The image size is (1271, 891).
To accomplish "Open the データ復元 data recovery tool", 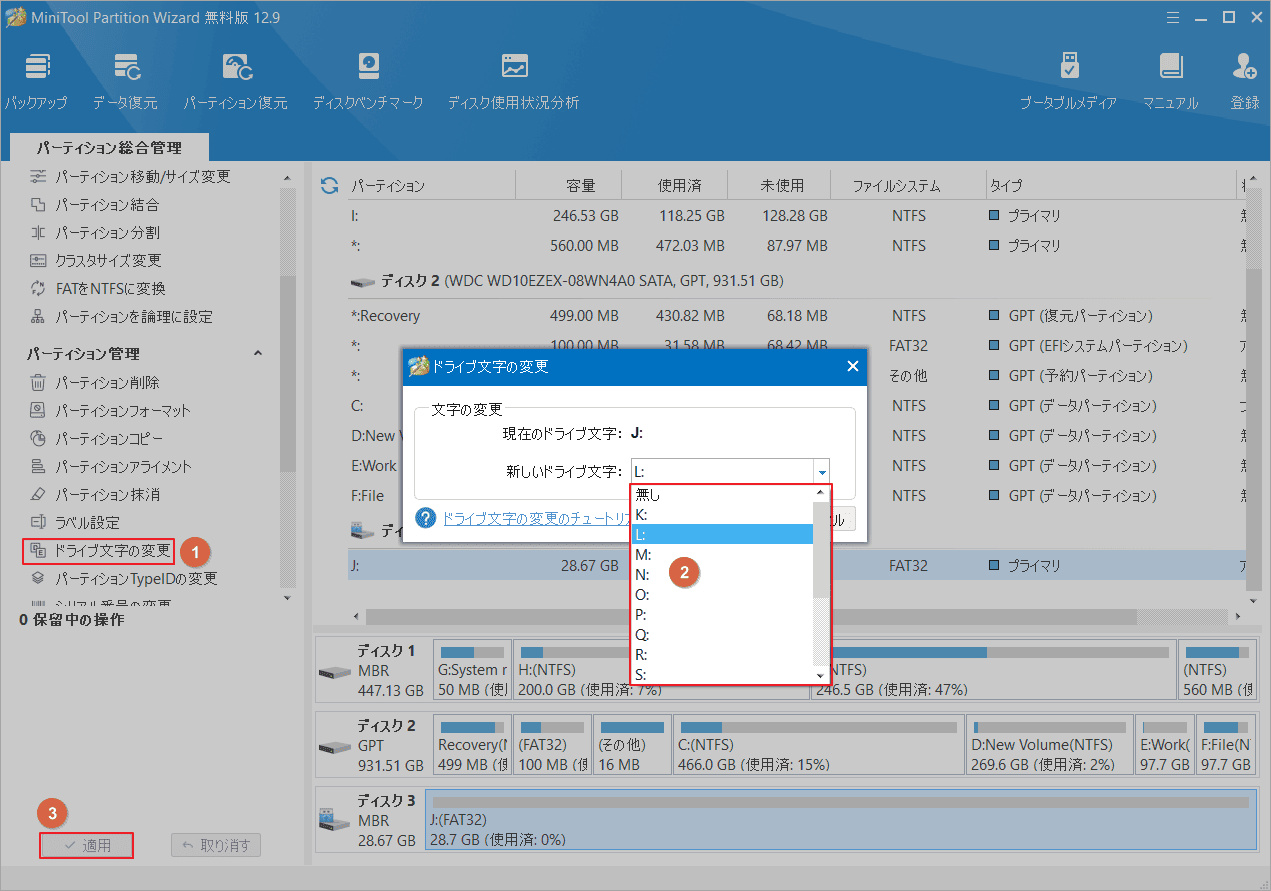I will tap(125, 81).
